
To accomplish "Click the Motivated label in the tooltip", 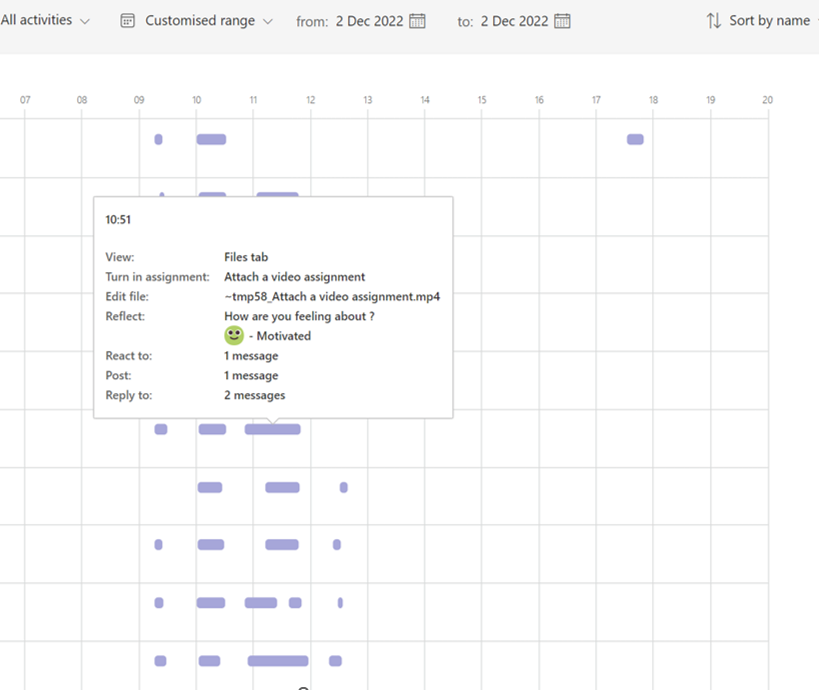I will click(x=284, y=336).
